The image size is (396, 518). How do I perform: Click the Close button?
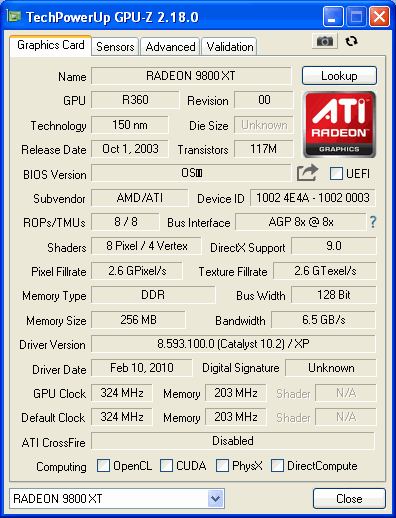[349, 499]
